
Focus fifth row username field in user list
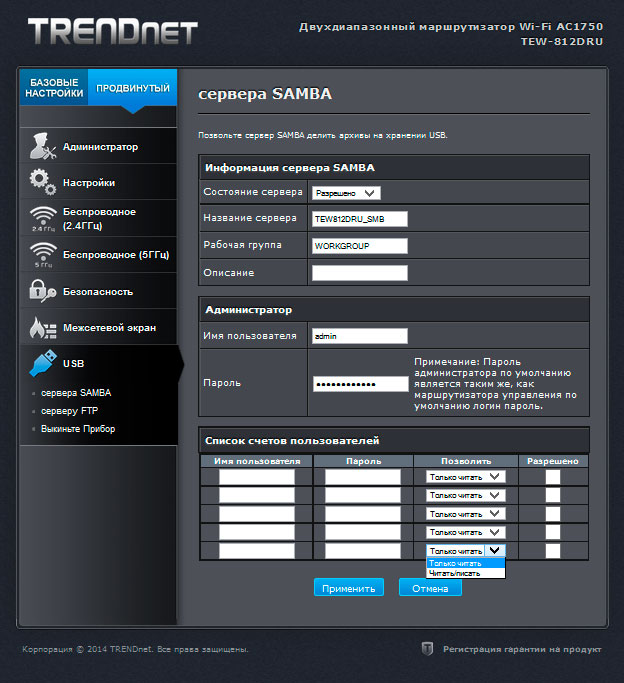pyautogui.click(x=256, y=551)
